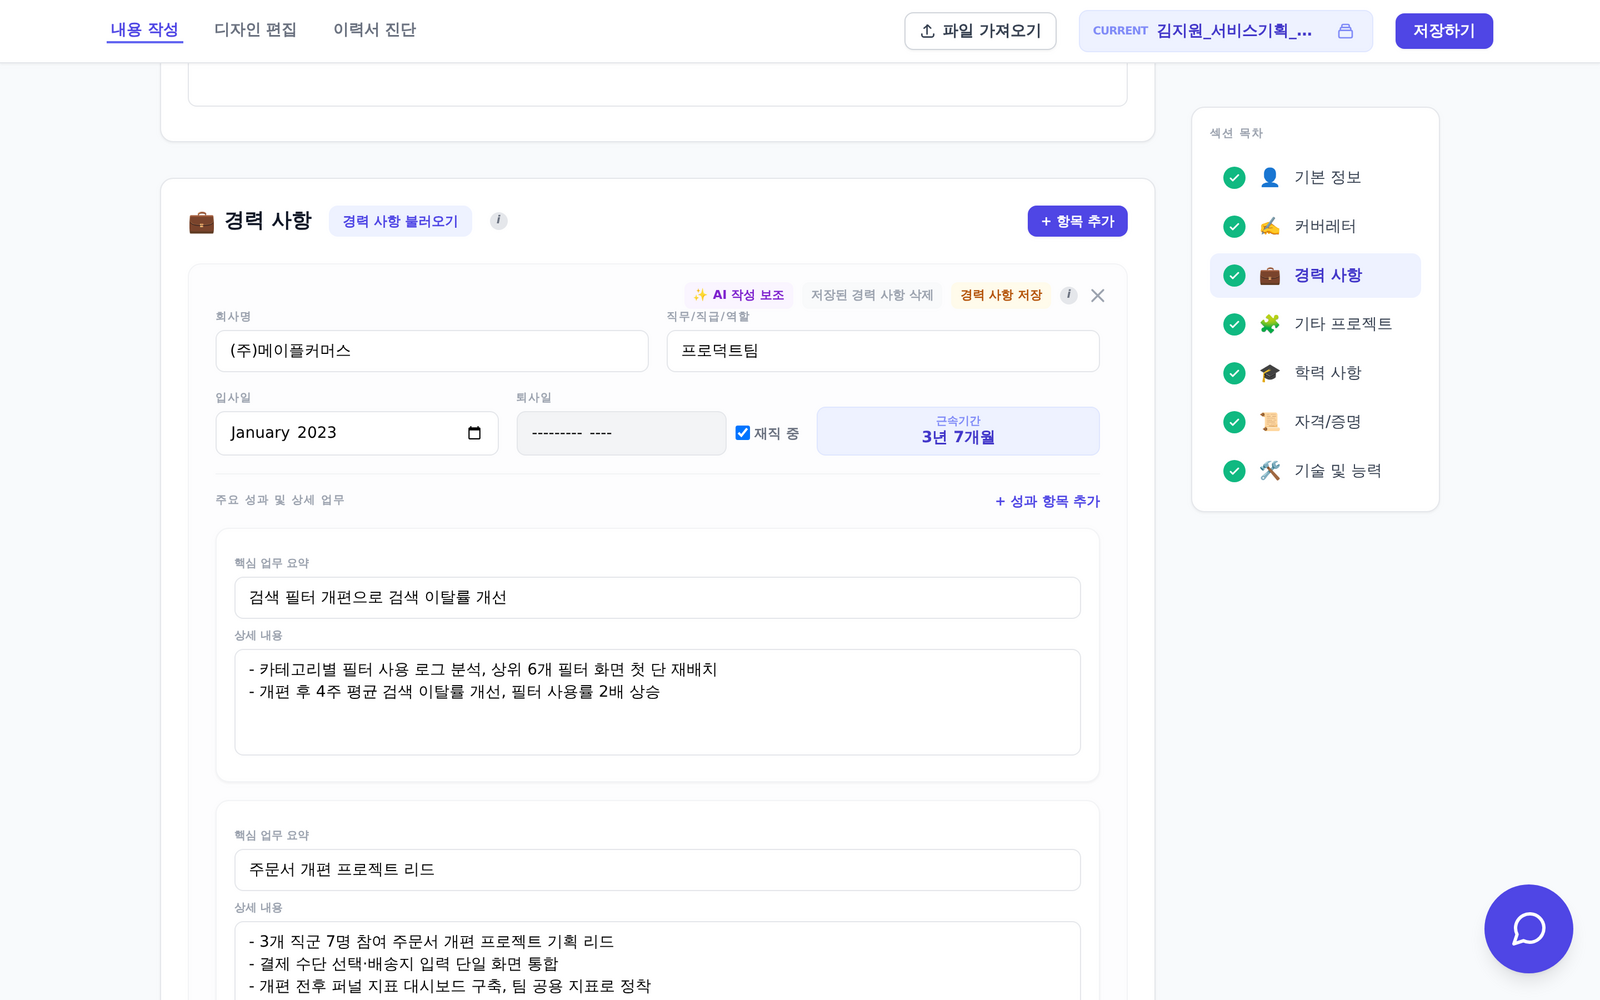
Task: Go to 커버레터 section
Action: tap(1315, 226)
